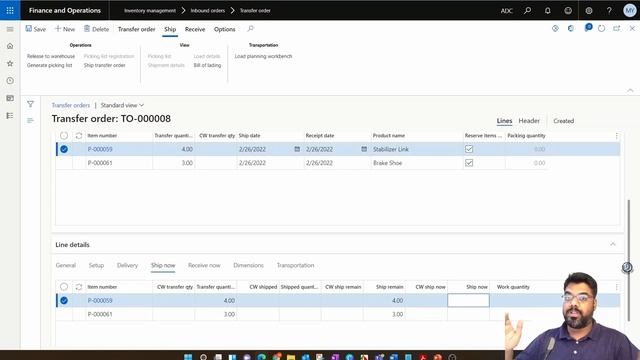The image size is (640, 360).
Task: Toggle Reserve items for Stabilizer Link
Action: pyautogui.click(x=469, y=149)
